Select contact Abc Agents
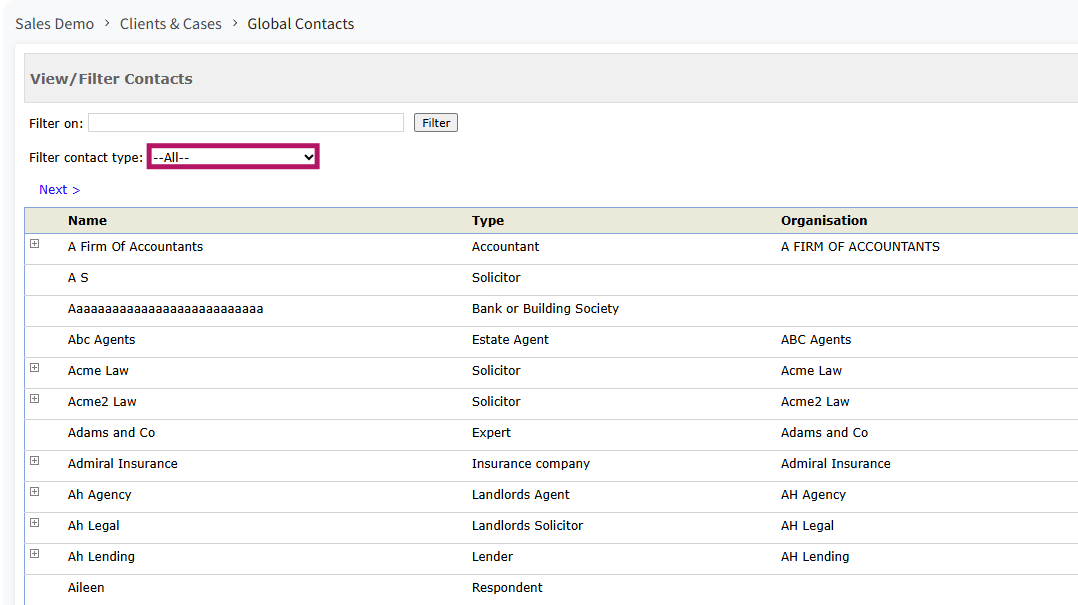Image resolution: width=1078 pixels, height=605 pixels. click(x=101, y=340)
